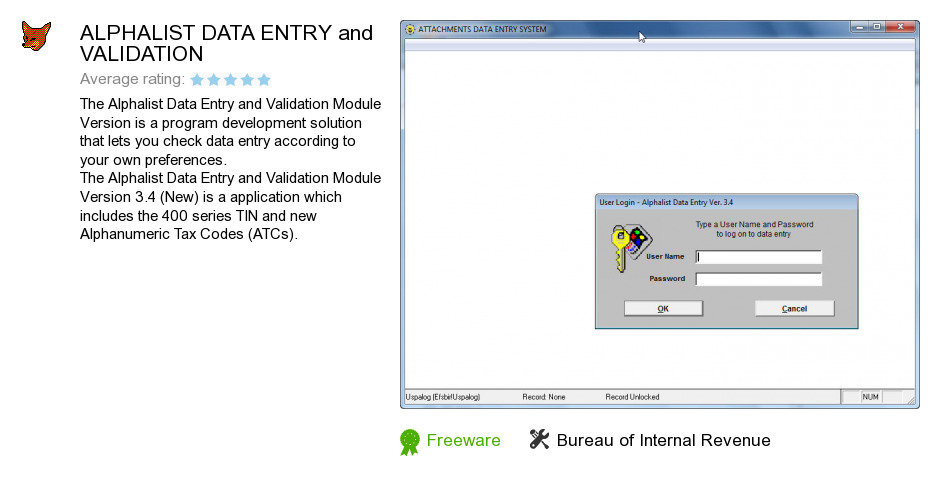Click the User Login dialog title bar
The image size is (940, 486).
click(727, 202)
